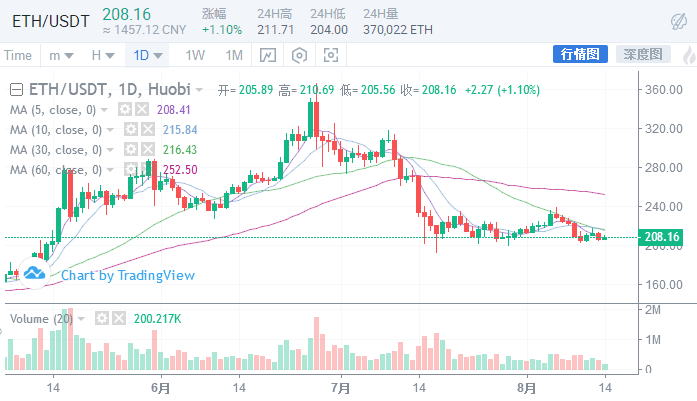
Task: Open the Chart by TradingView link
Action: point(128,275)
